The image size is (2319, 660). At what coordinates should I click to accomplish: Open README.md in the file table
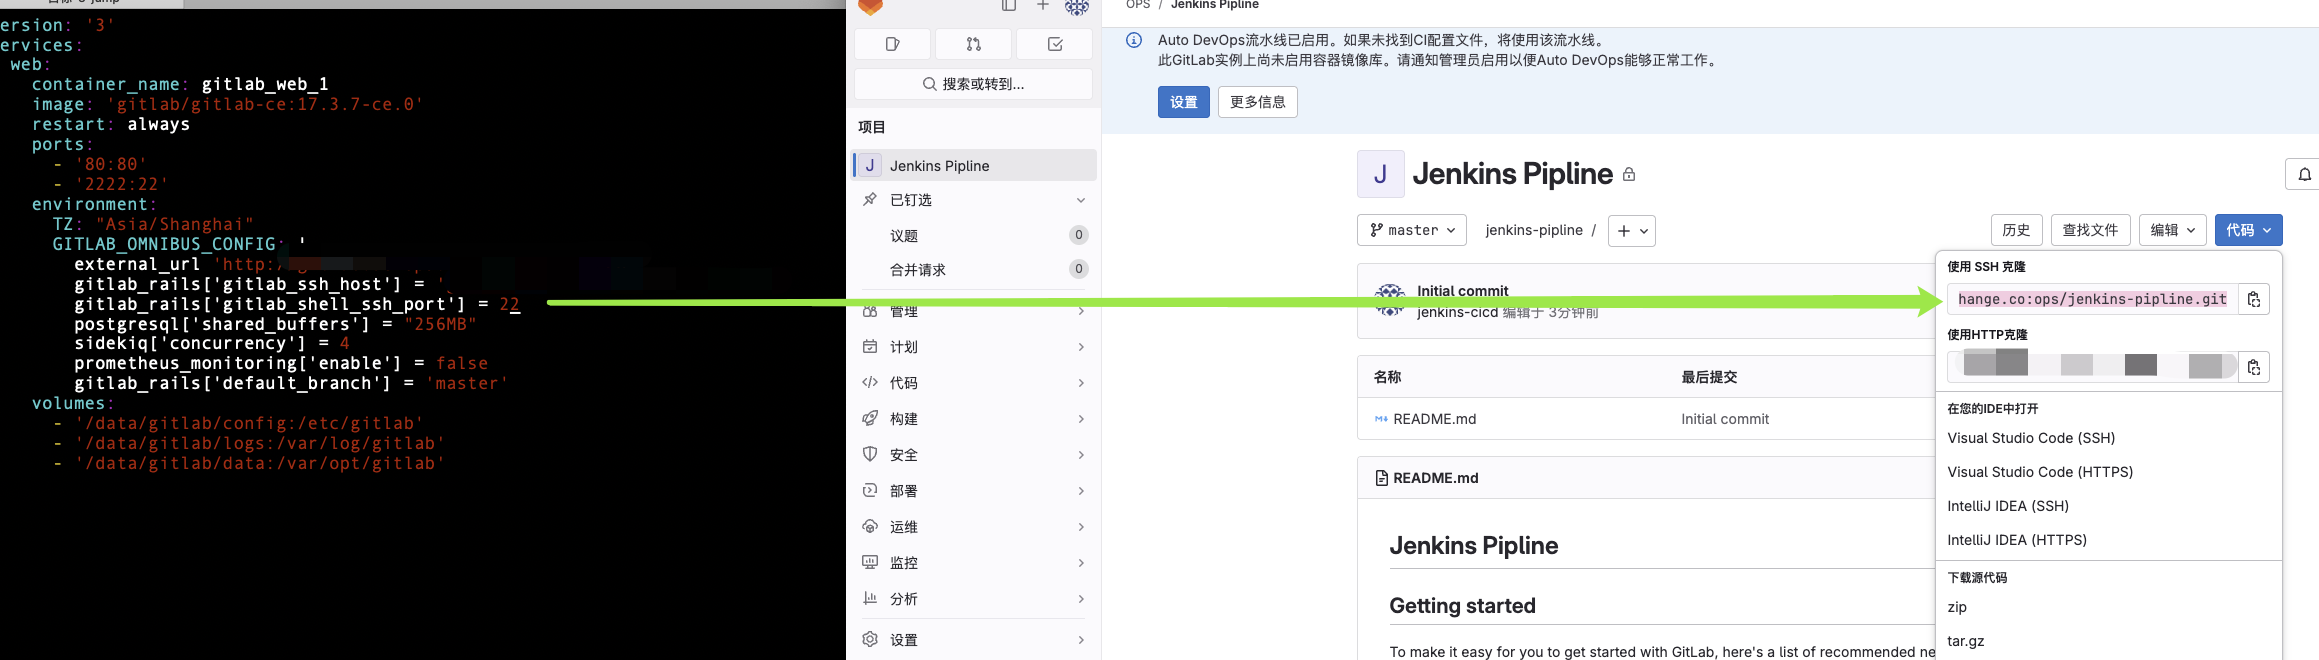tap(1434, 419)
